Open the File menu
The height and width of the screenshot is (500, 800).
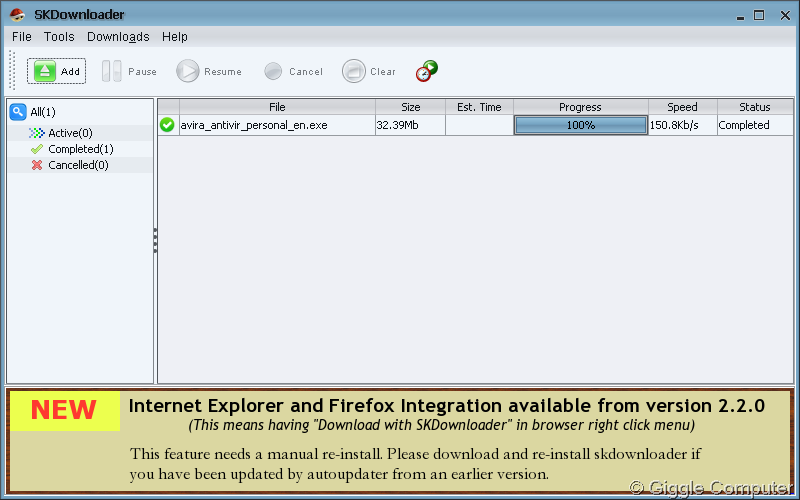pyautogui.click(x=22, y=37)
